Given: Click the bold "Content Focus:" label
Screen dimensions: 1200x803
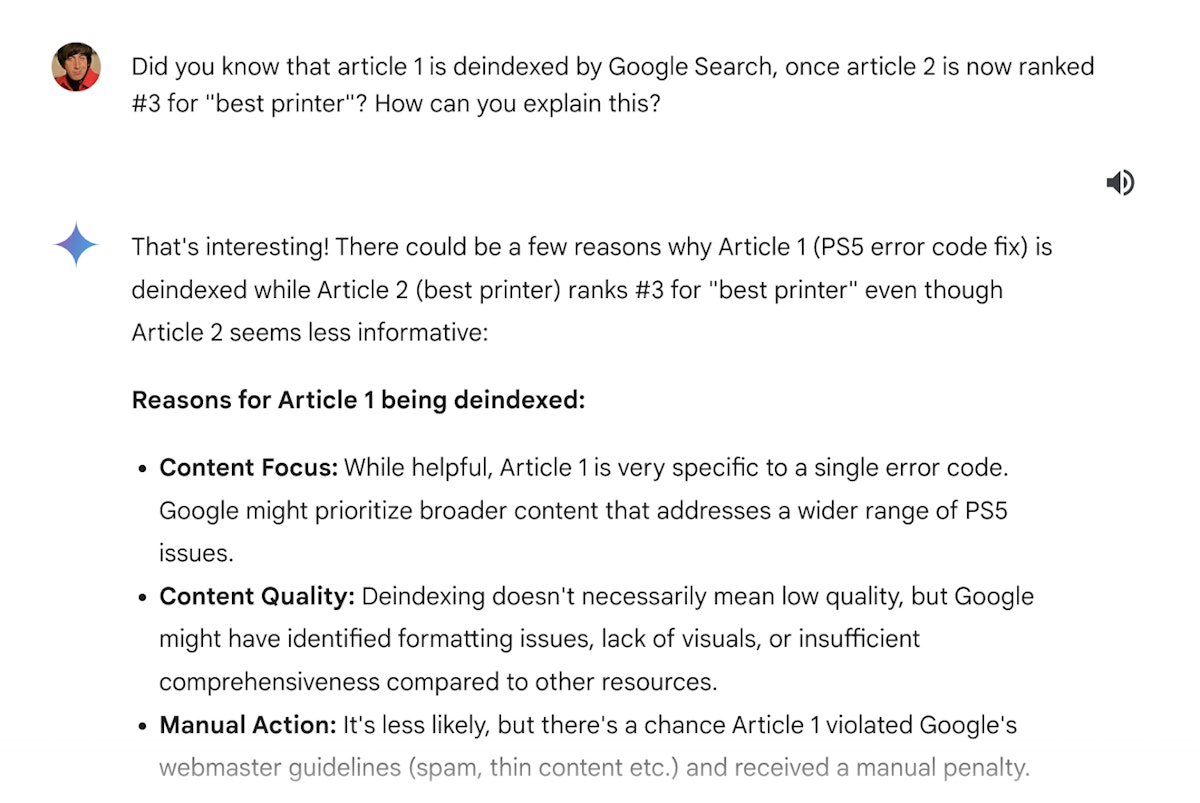Looking at the screenshot, I should (249, 467).
